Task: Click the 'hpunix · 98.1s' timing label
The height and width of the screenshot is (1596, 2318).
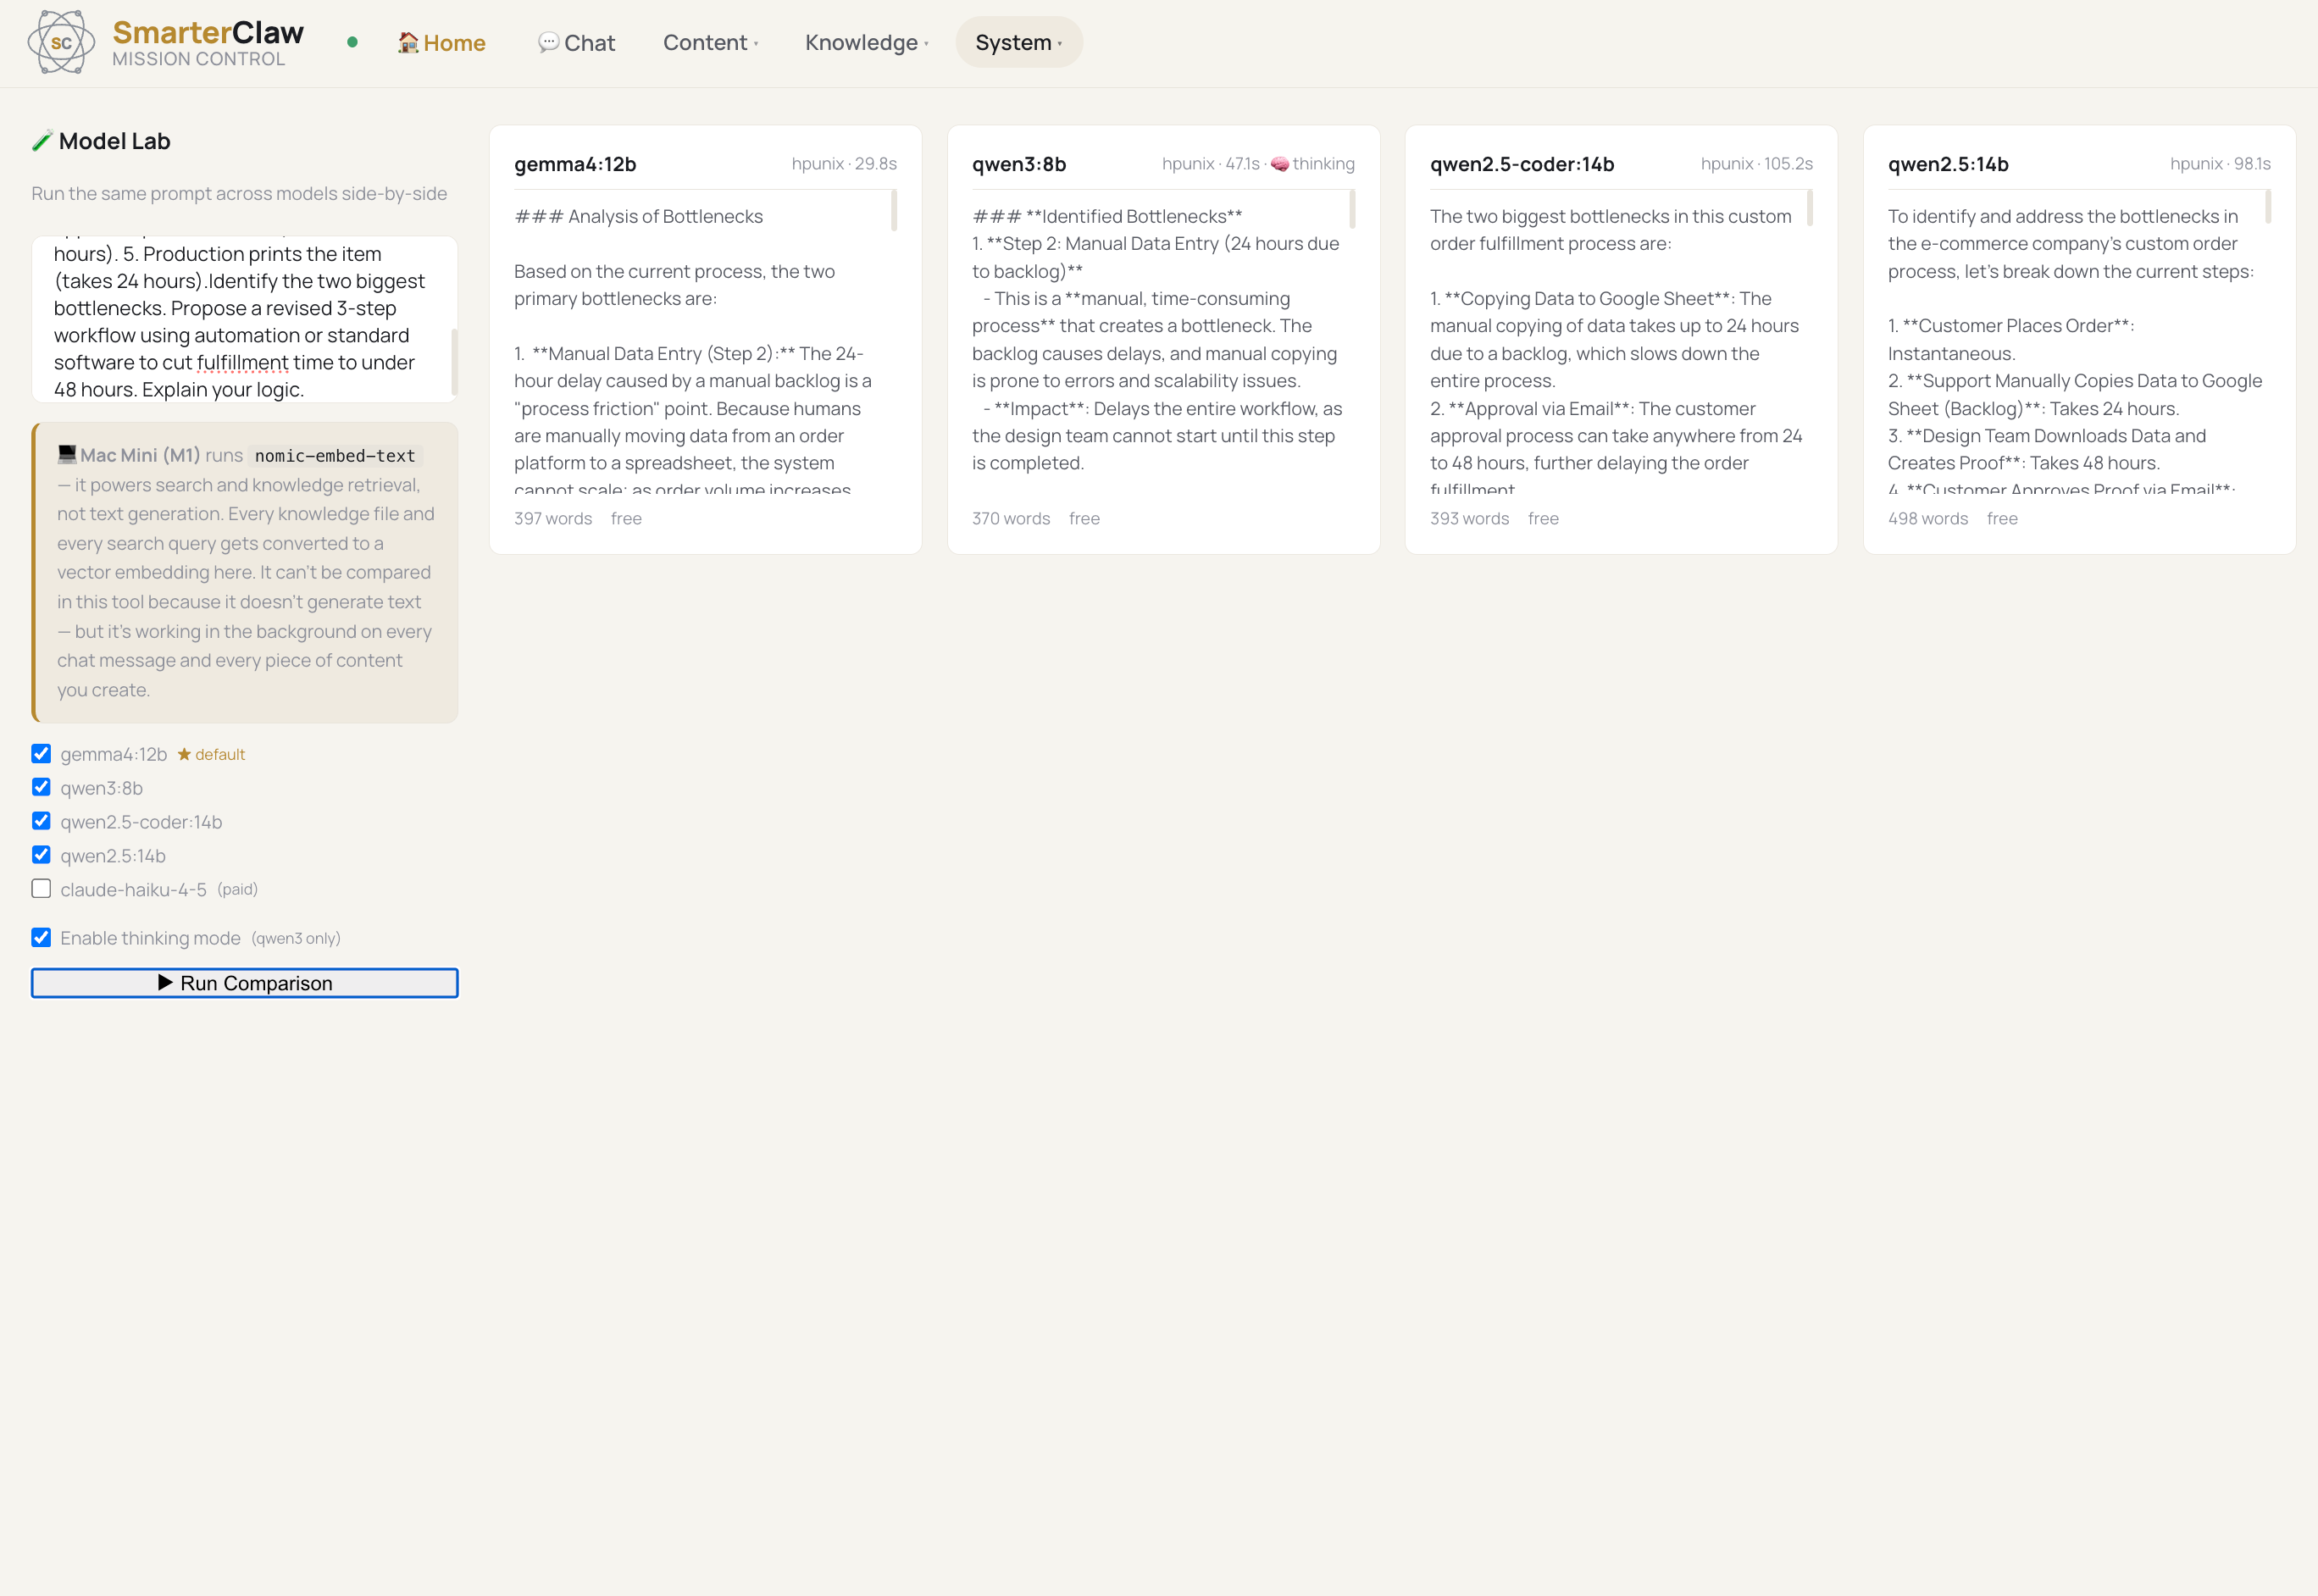Action: 2220,164
